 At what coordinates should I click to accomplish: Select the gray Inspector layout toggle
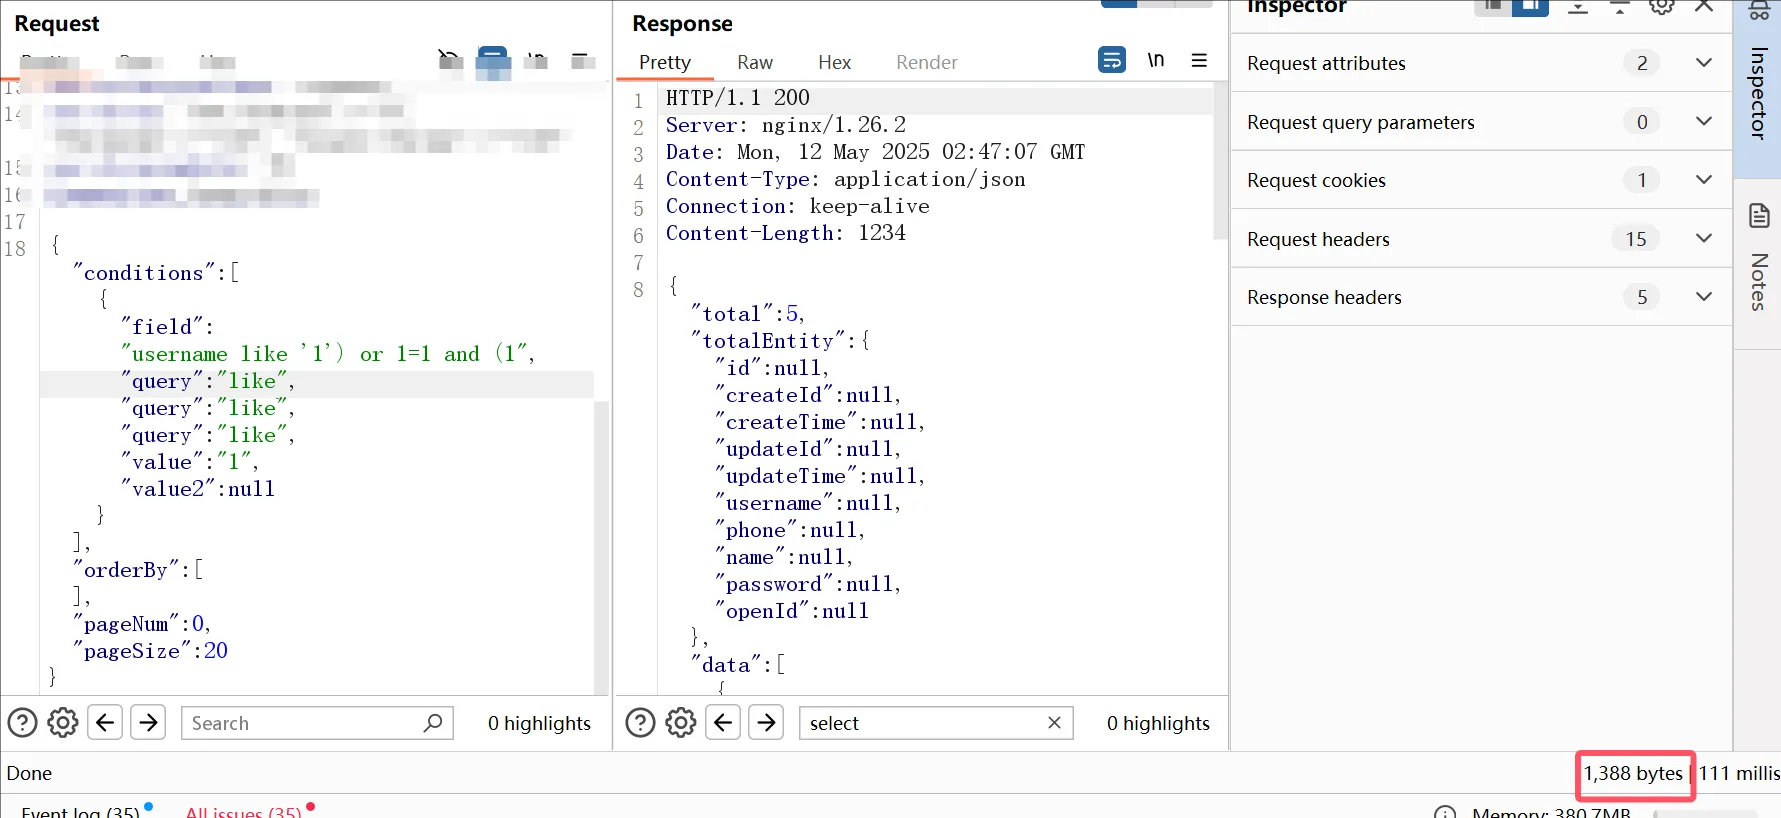pos(1493,7)
